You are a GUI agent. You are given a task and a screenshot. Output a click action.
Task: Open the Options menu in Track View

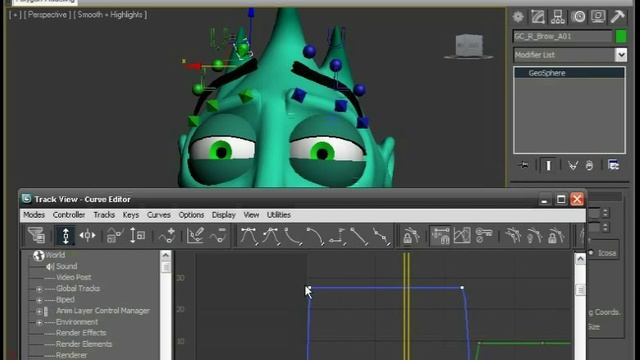[191, 215]
